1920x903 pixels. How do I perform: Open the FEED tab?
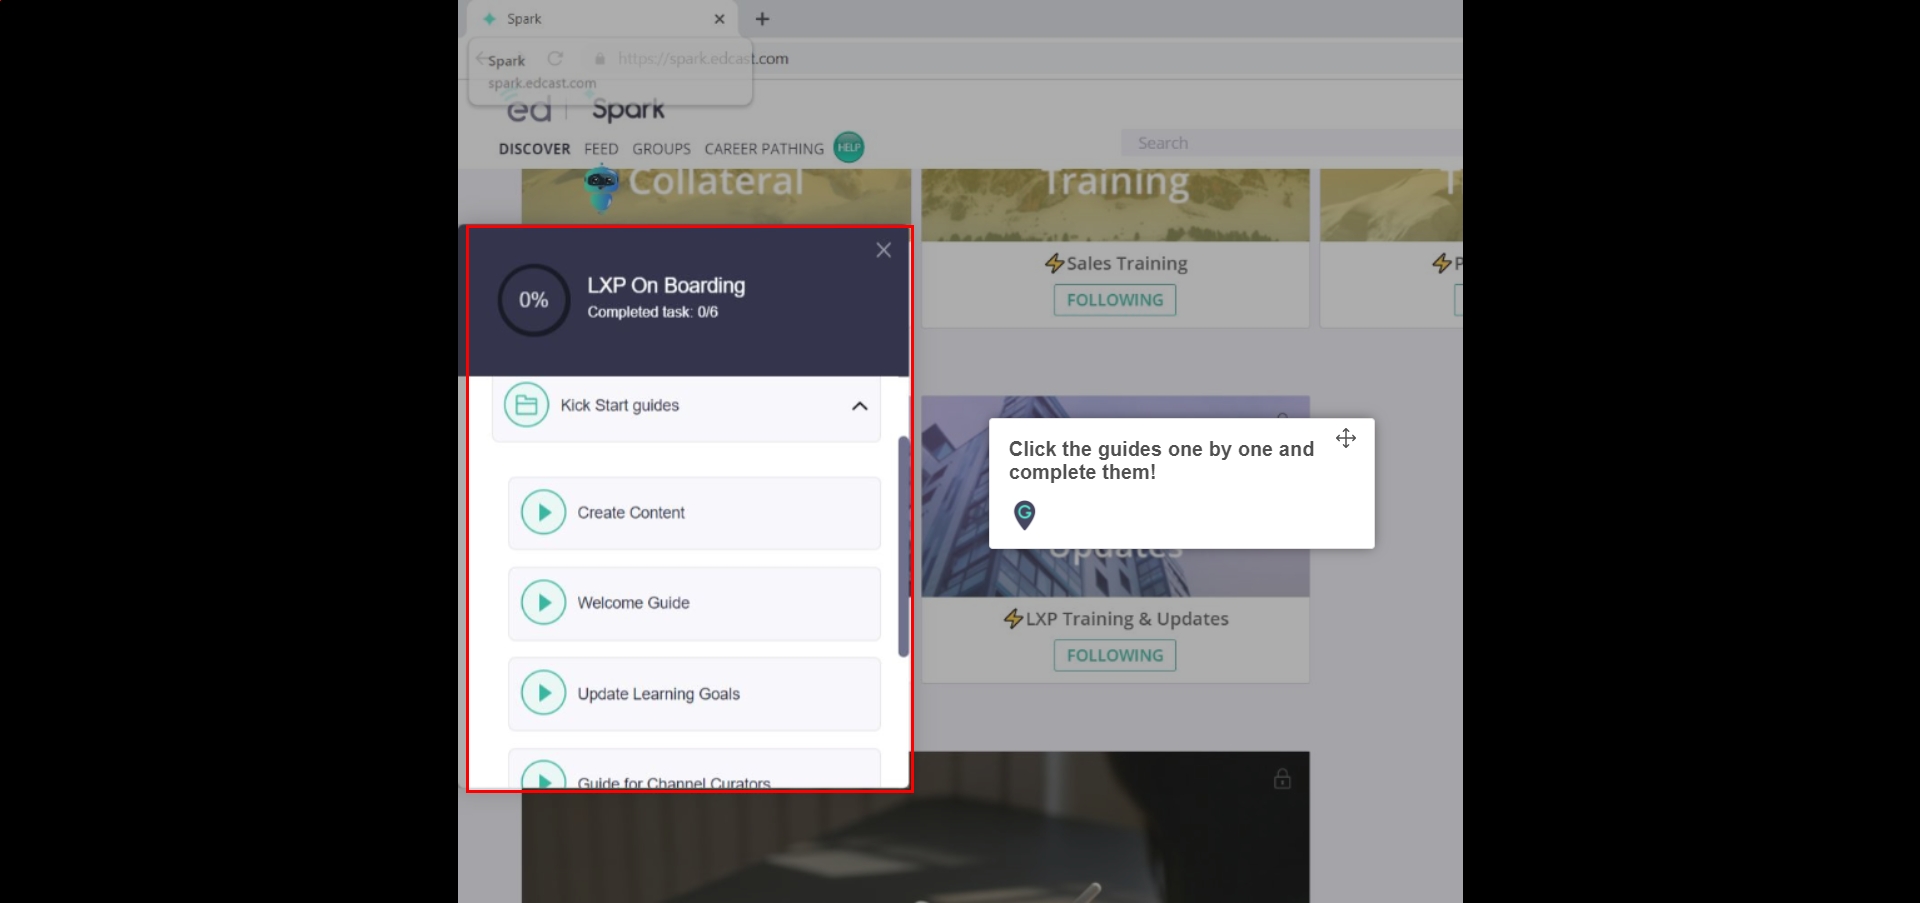pyautogui.click(x=601, y=149)
